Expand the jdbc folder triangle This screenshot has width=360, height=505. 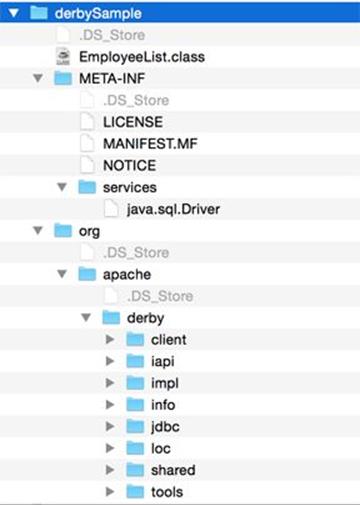click(110, 426)
